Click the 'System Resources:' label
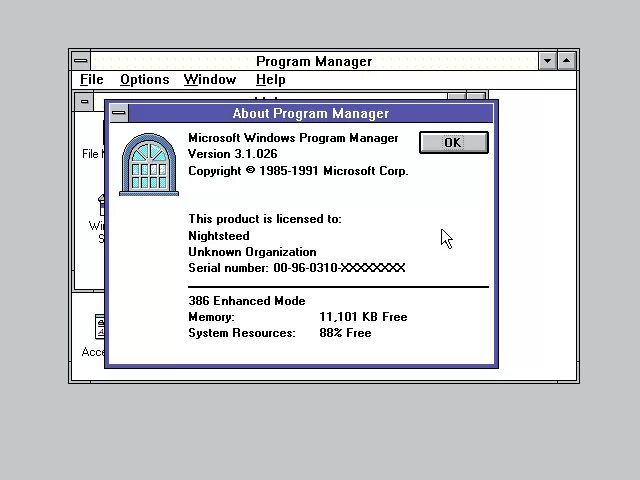640x480 pixels. tap(242, 333)
